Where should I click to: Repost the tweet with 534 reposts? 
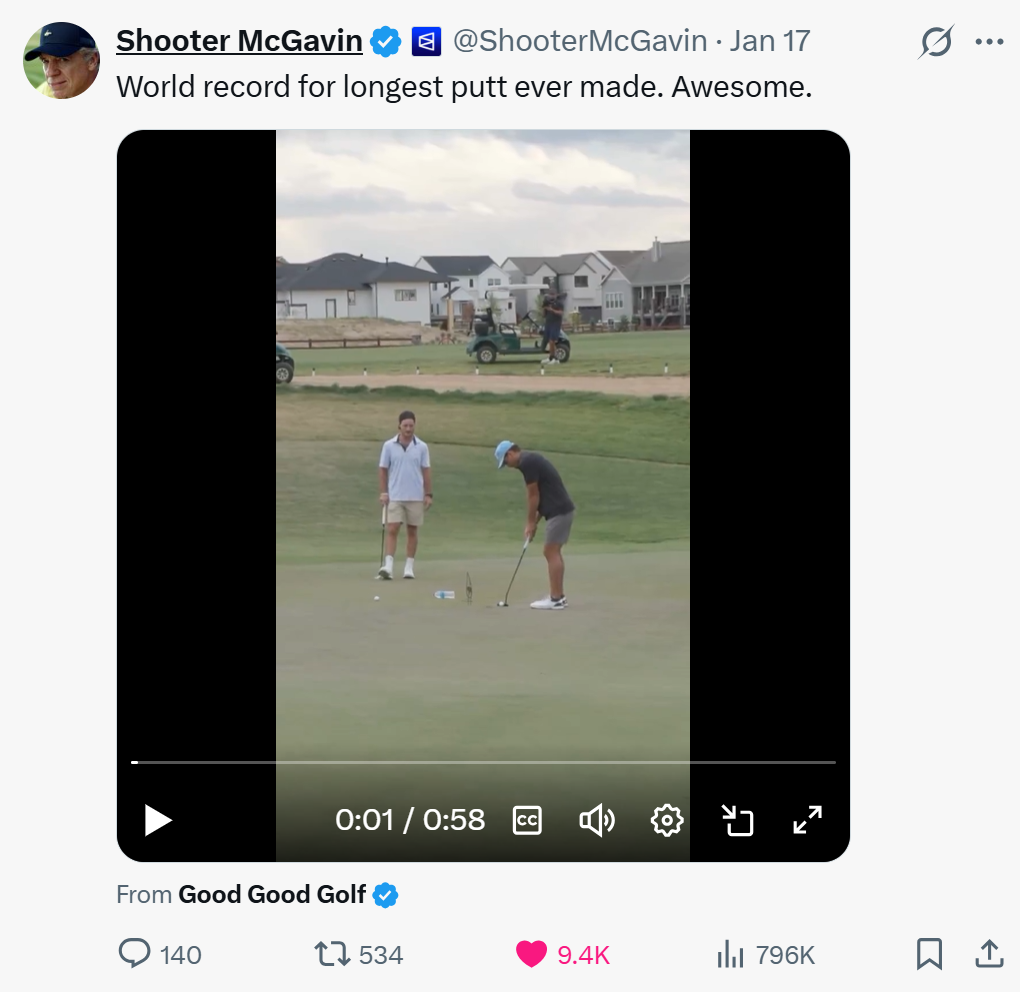click(x=332, y=954)
